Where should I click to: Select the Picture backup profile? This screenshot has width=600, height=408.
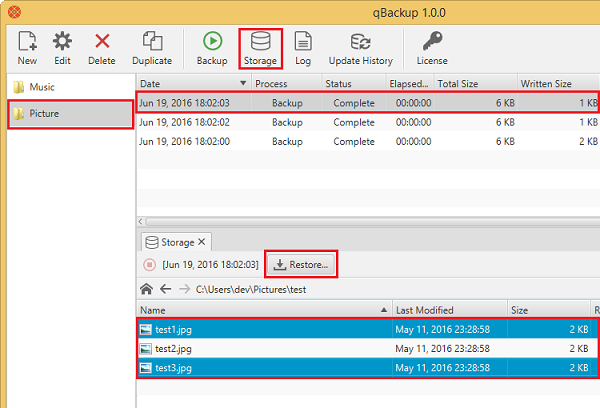(70, 114)
